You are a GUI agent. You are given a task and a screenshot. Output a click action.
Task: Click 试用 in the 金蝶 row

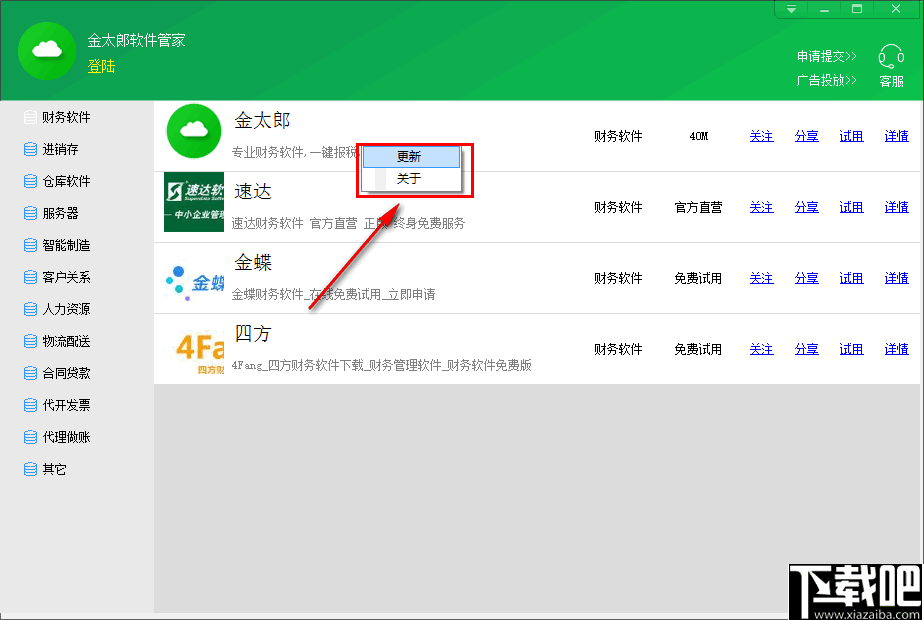(851, 278)
